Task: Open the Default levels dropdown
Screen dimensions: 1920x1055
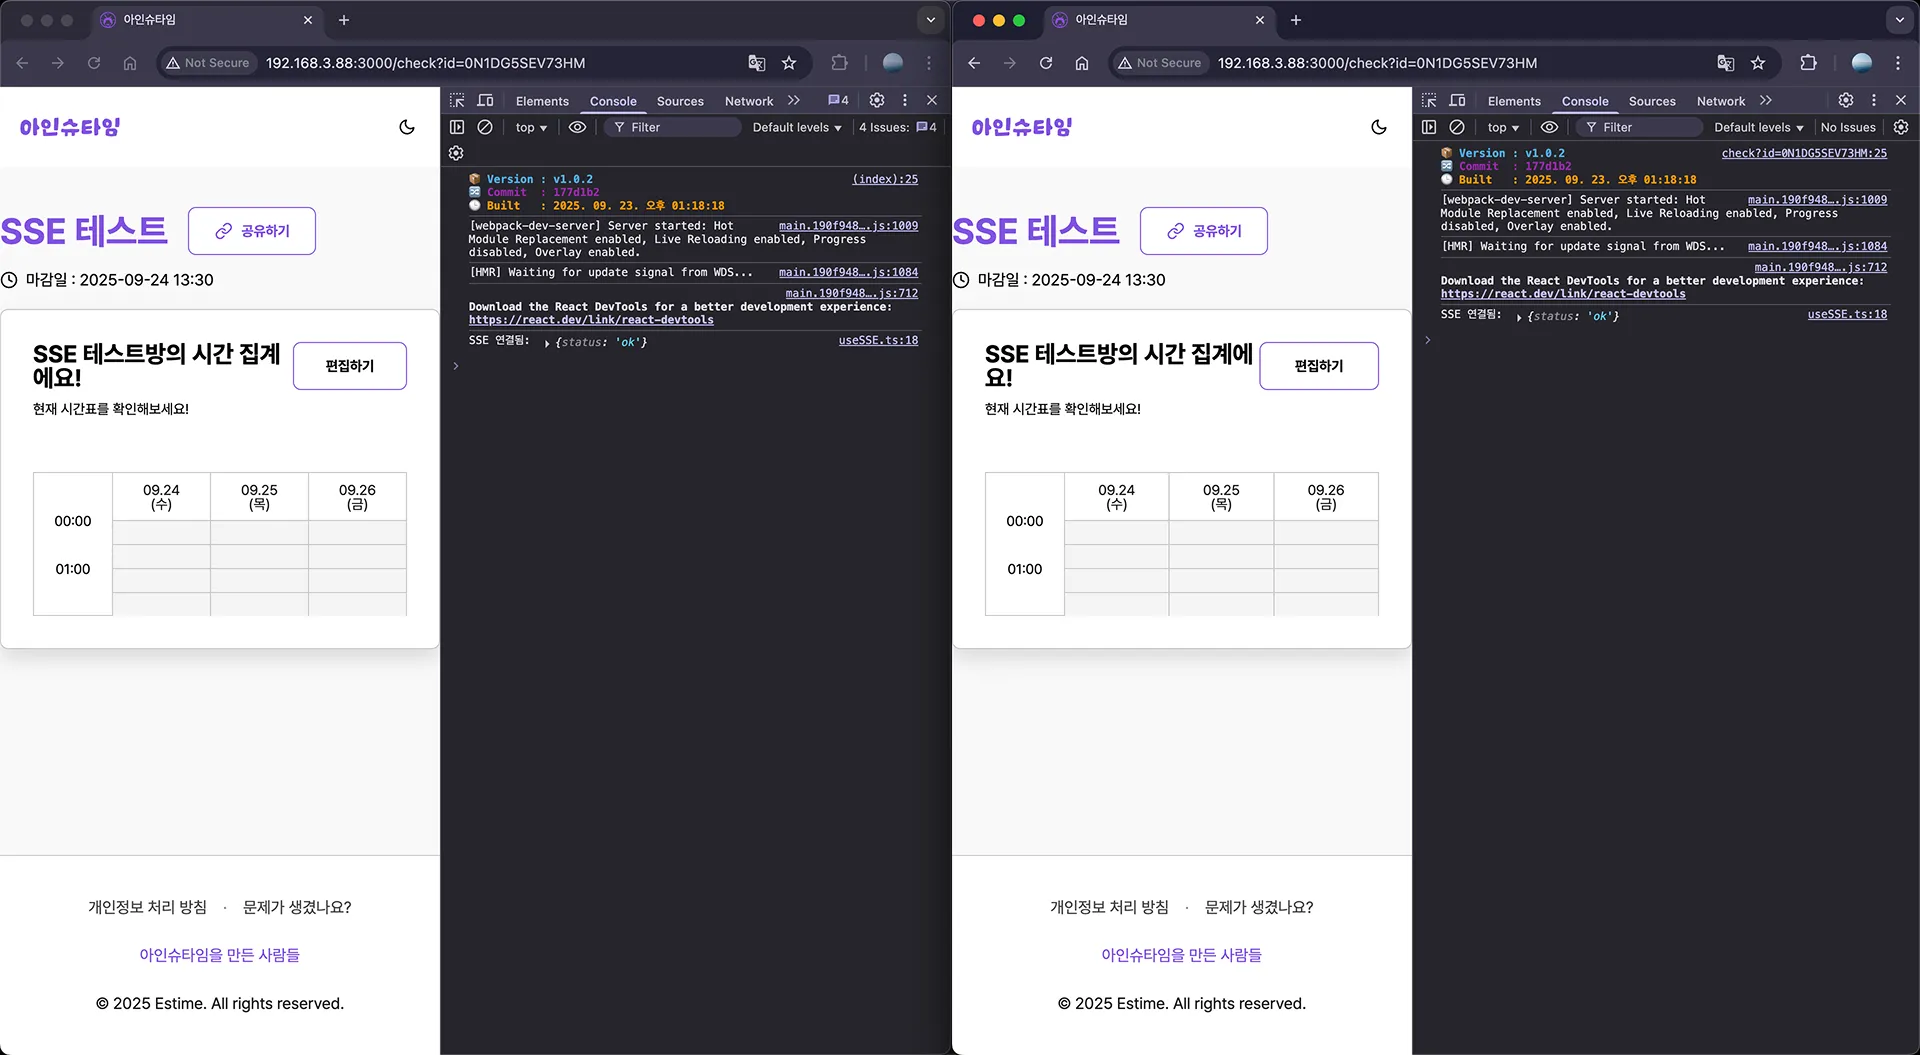Action: tap(795, 127)
